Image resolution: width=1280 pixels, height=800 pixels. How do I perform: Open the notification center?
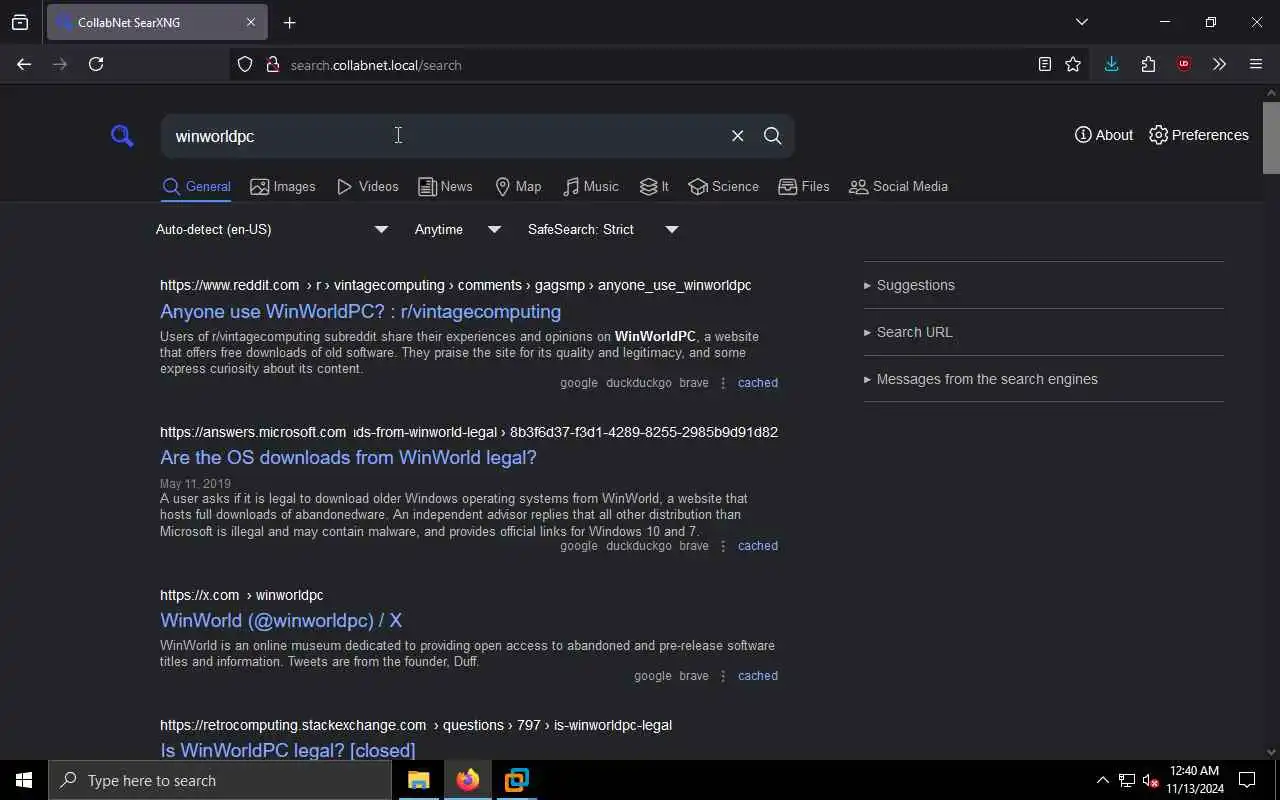1247,780
